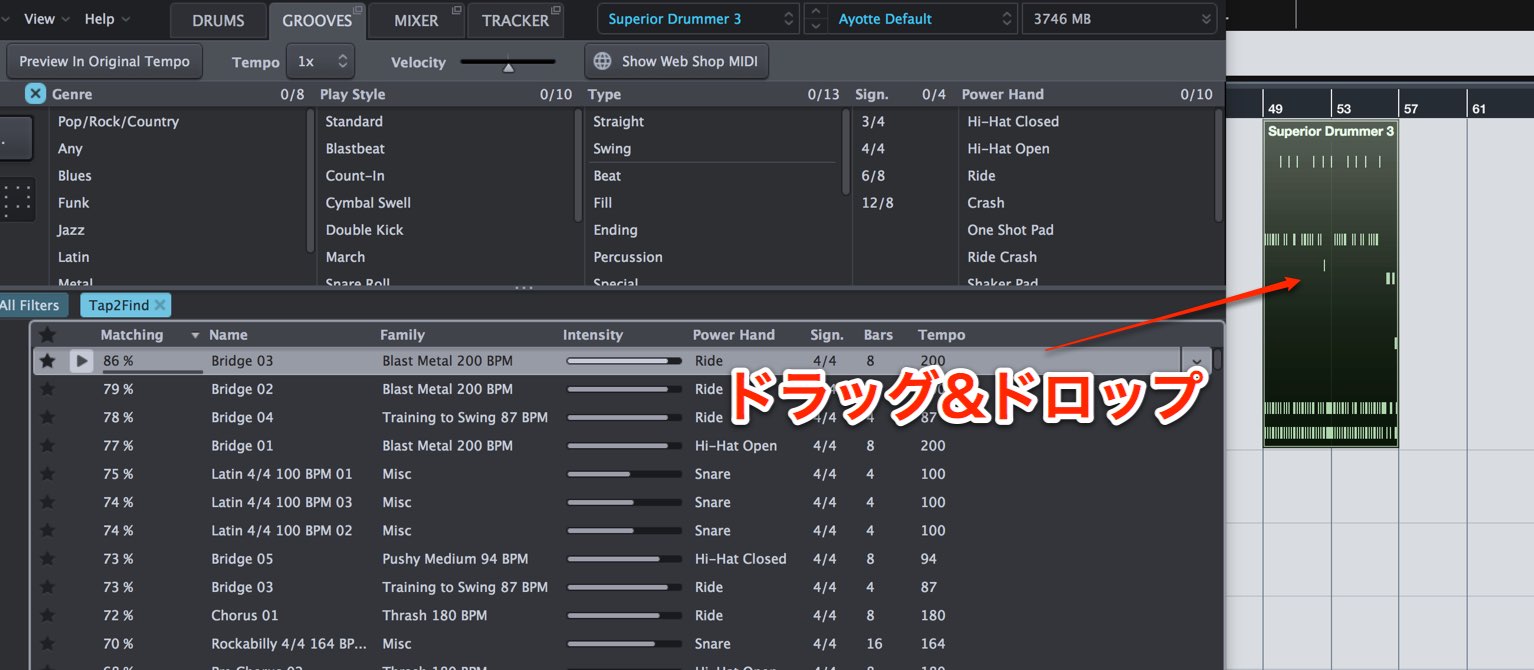
Task: Click Preview In Original Tempo button
Action: 104,61
